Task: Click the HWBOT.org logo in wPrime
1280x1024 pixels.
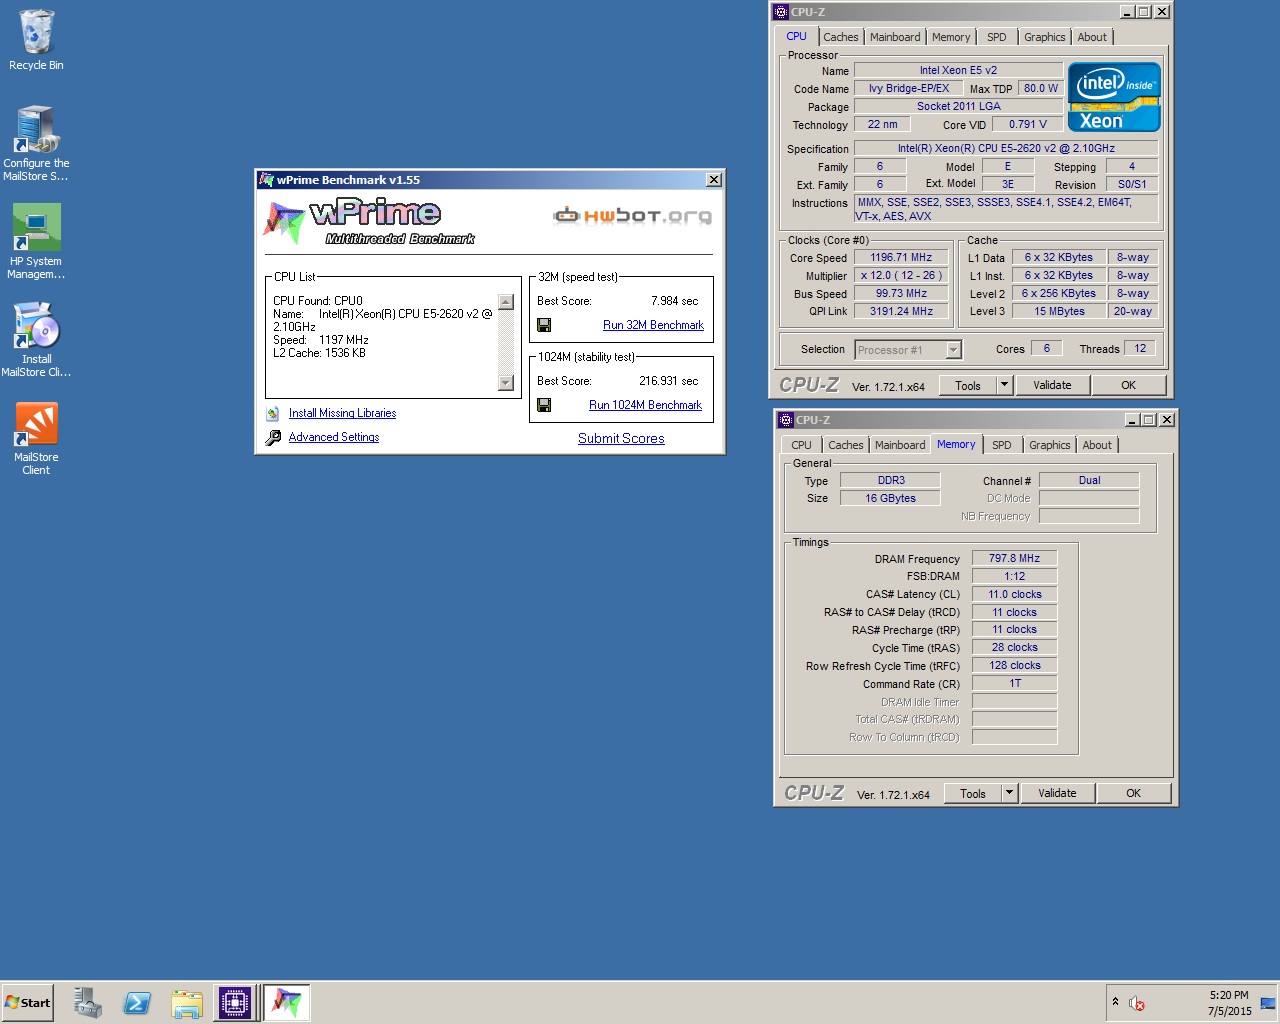Action: pos(633,215)
